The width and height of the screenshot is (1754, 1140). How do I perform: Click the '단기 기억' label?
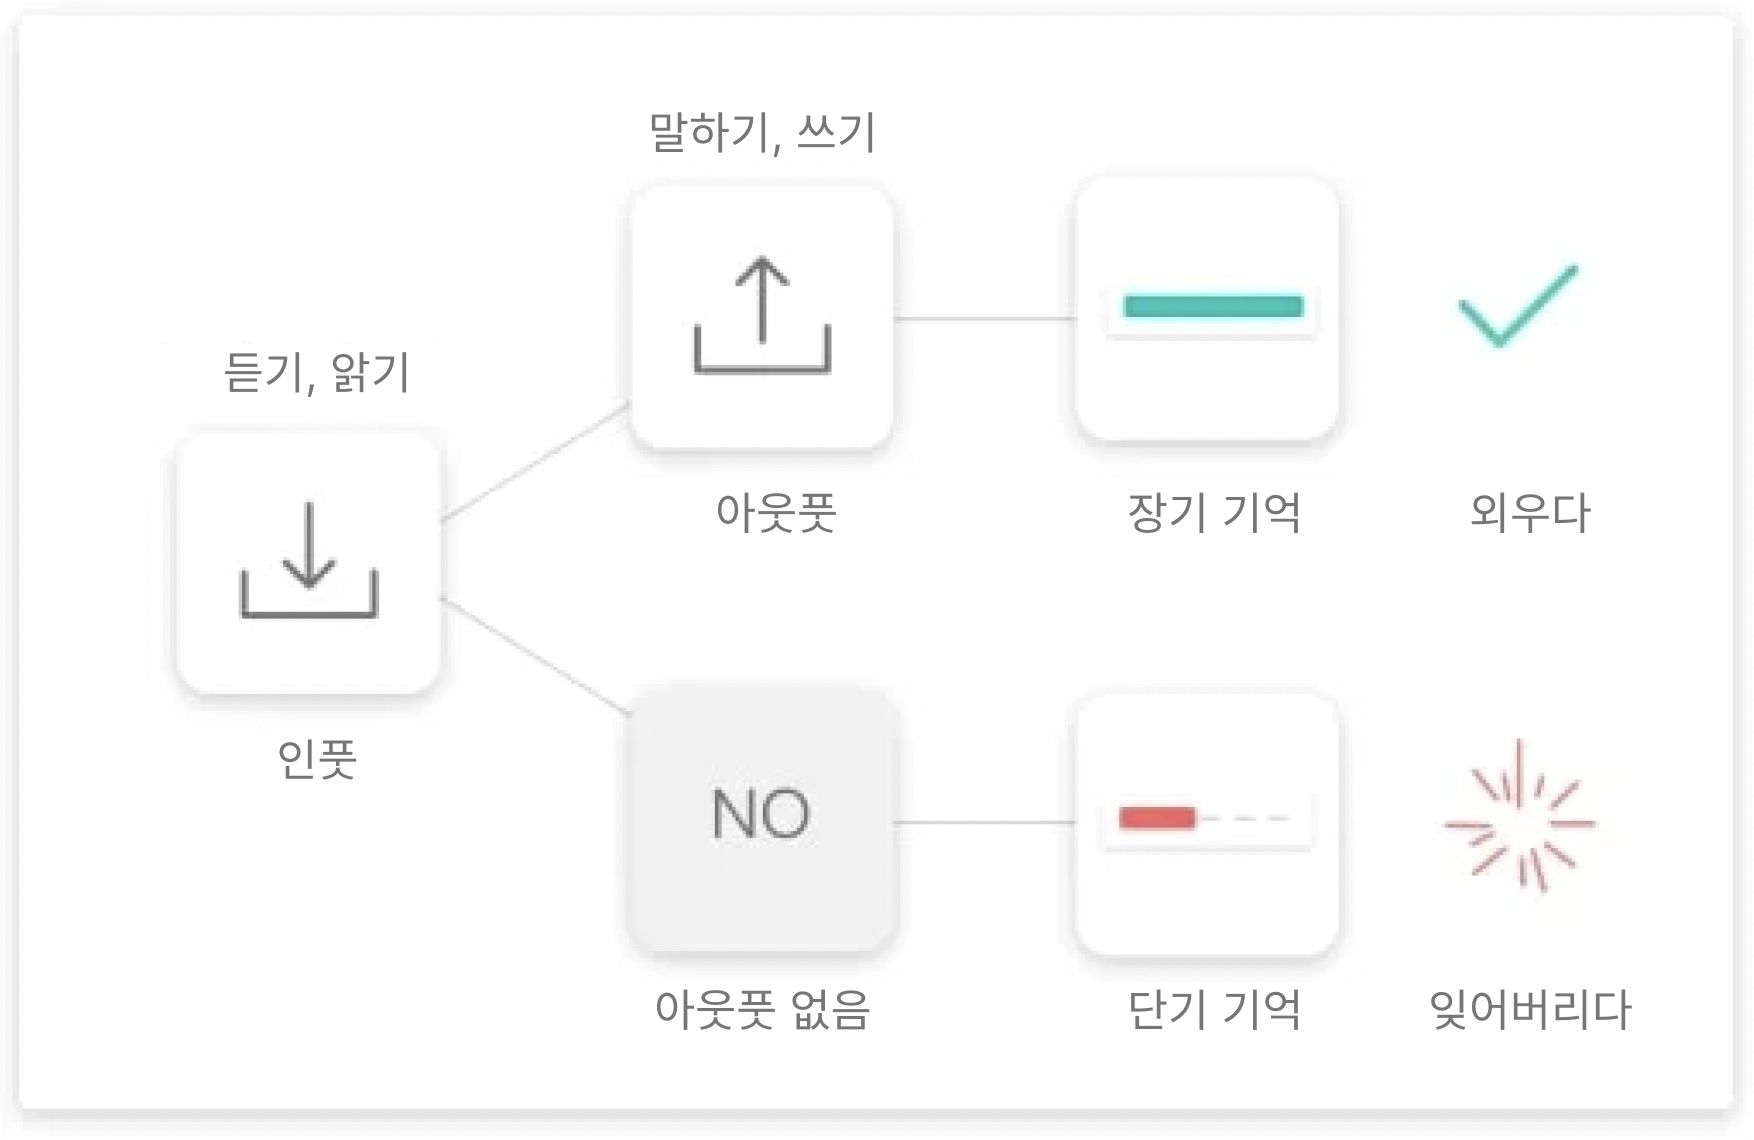tap(1213, 1009)
